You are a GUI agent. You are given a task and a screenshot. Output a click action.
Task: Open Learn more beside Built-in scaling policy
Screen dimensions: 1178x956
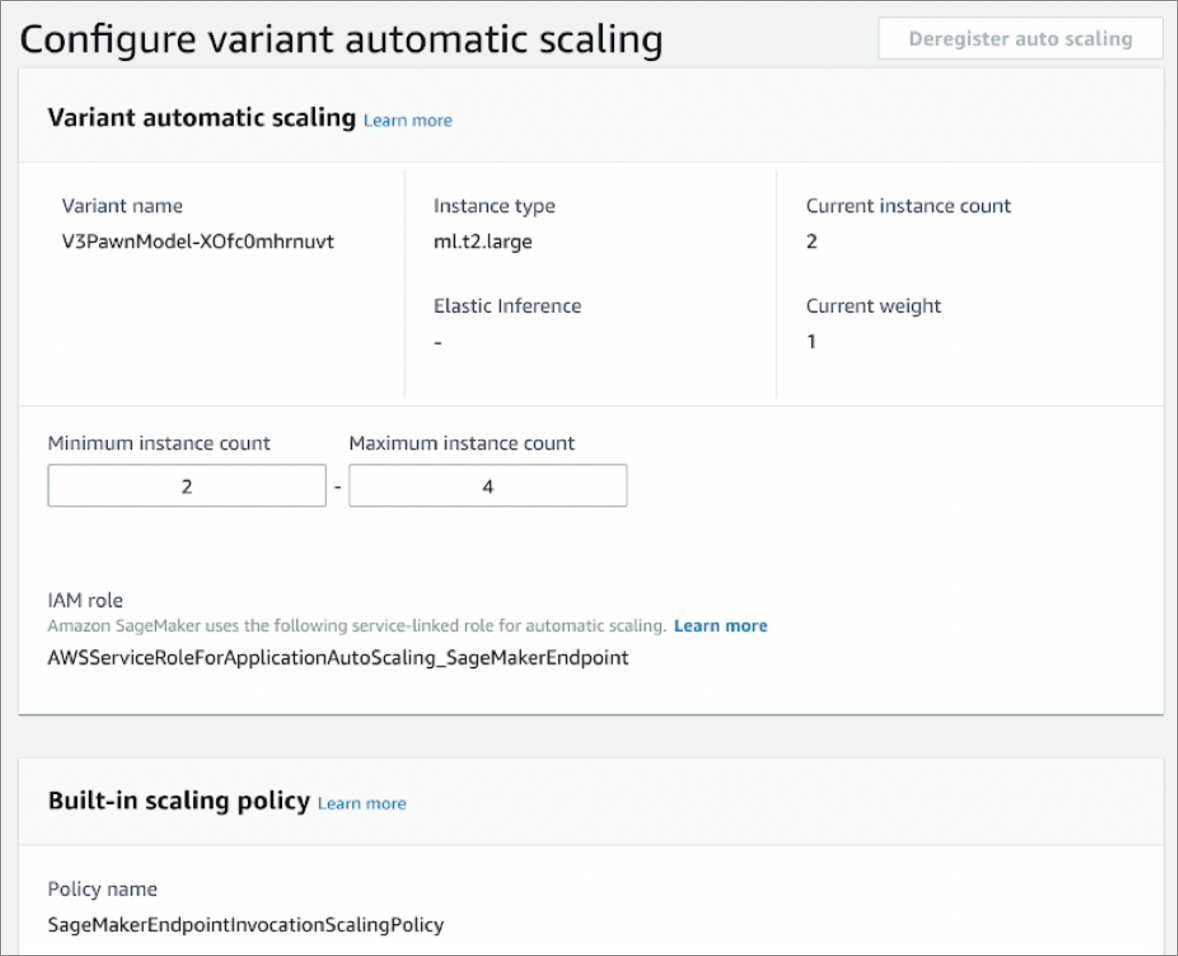point(361,803)
